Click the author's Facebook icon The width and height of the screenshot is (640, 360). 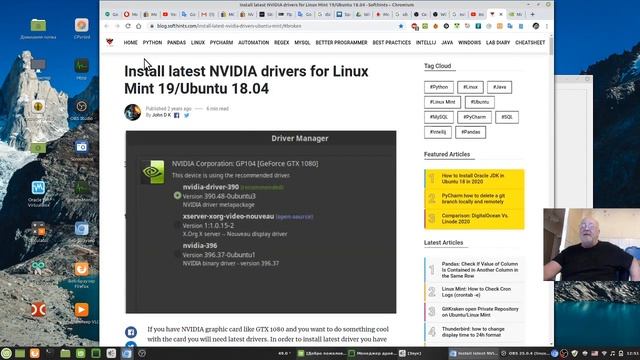(177, 116)
